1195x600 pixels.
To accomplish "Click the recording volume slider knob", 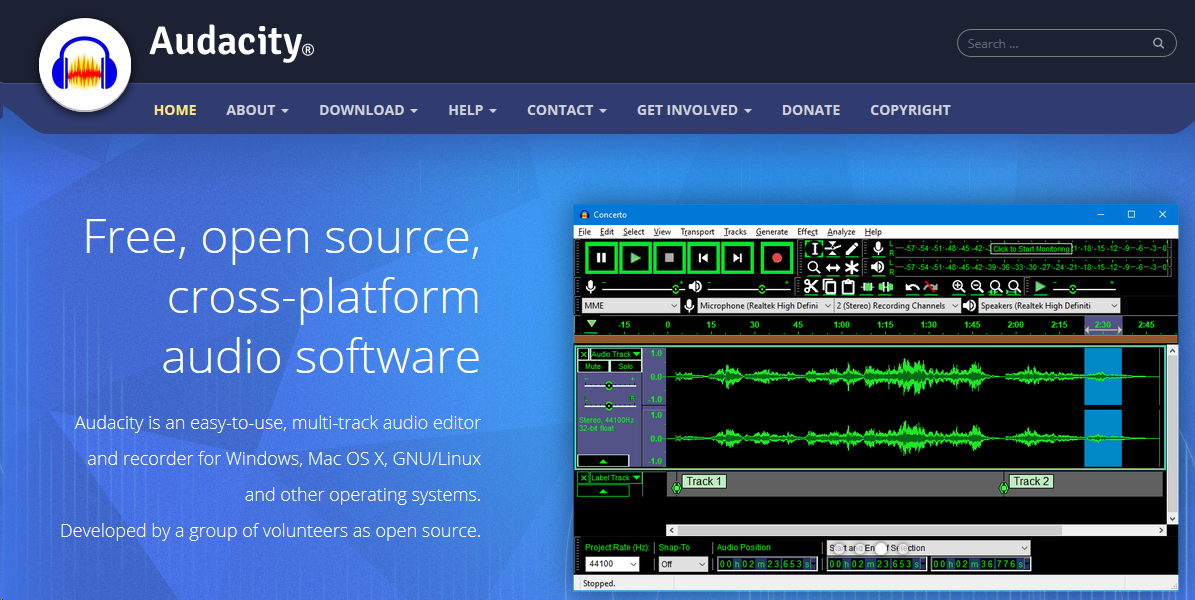I will point(676,288).
